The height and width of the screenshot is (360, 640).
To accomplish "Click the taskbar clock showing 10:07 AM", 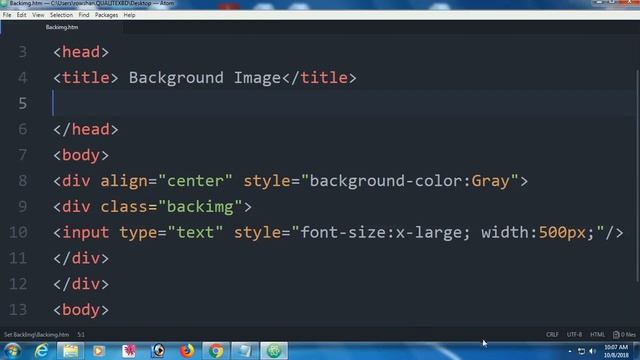I will coord(616,351).
